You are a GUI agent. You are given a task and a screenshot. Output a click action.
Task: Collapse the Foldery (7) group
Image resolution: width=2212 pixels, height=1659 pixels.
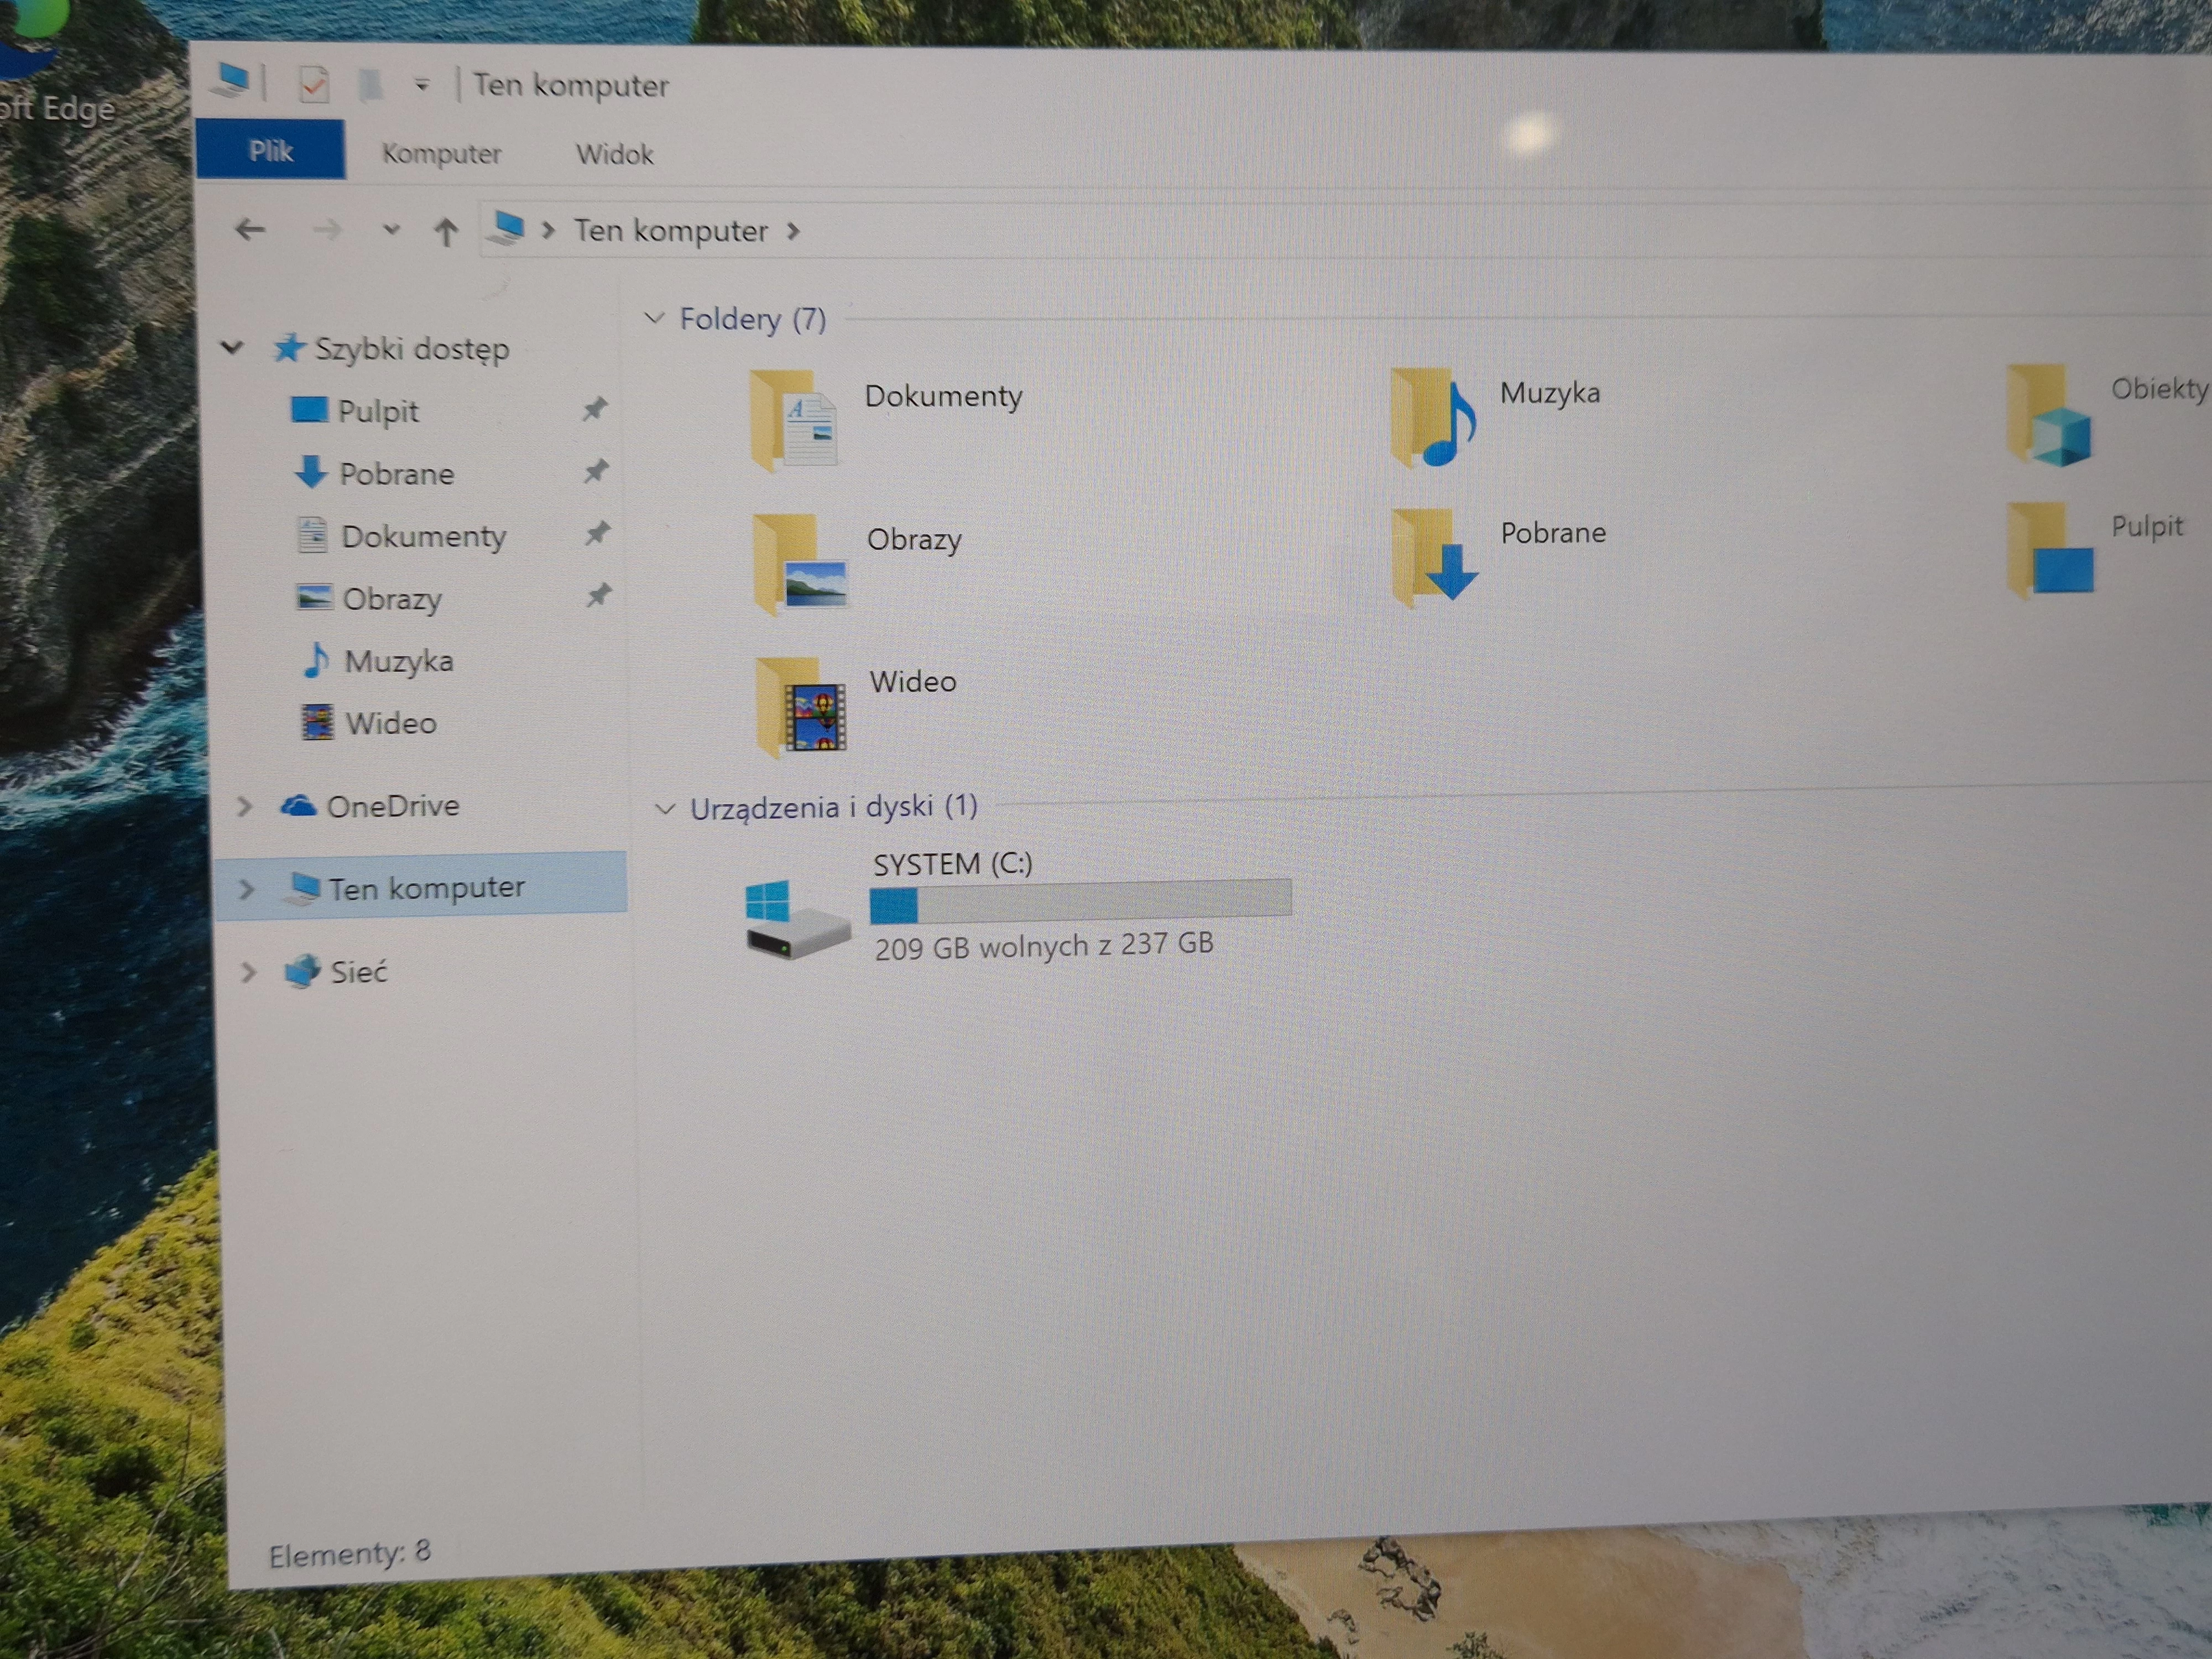pyautogui.click(x=657, y=318)
